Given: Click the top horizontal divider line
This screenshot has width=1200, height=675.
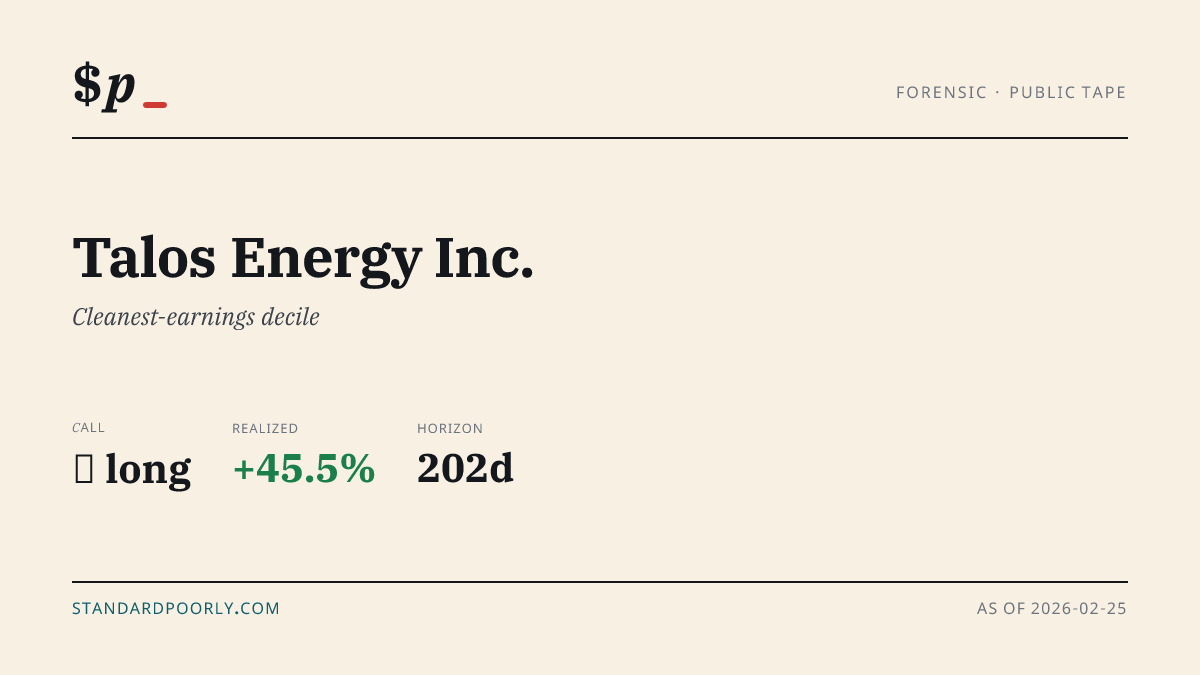Looking at the screenshot, I should click(x=600, y=138).
